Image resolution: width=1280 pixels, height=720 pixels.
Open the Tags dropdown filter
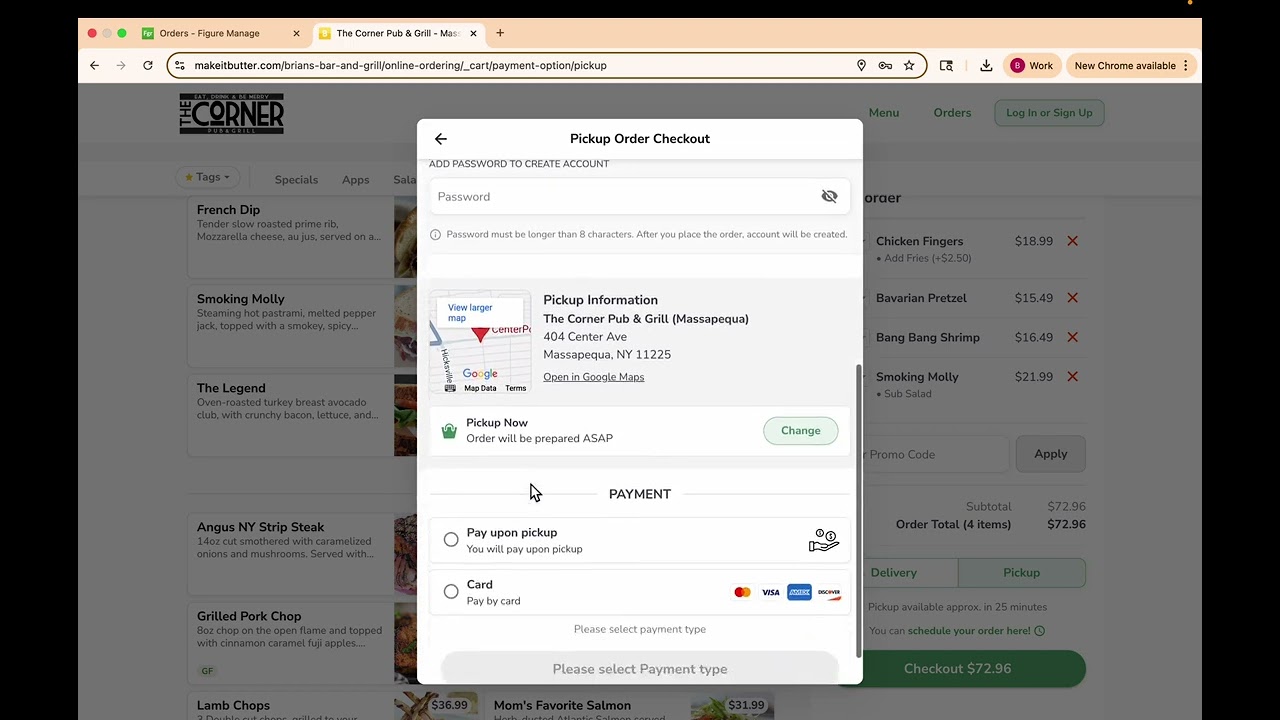pyautogui.click(x=207, y=177)
